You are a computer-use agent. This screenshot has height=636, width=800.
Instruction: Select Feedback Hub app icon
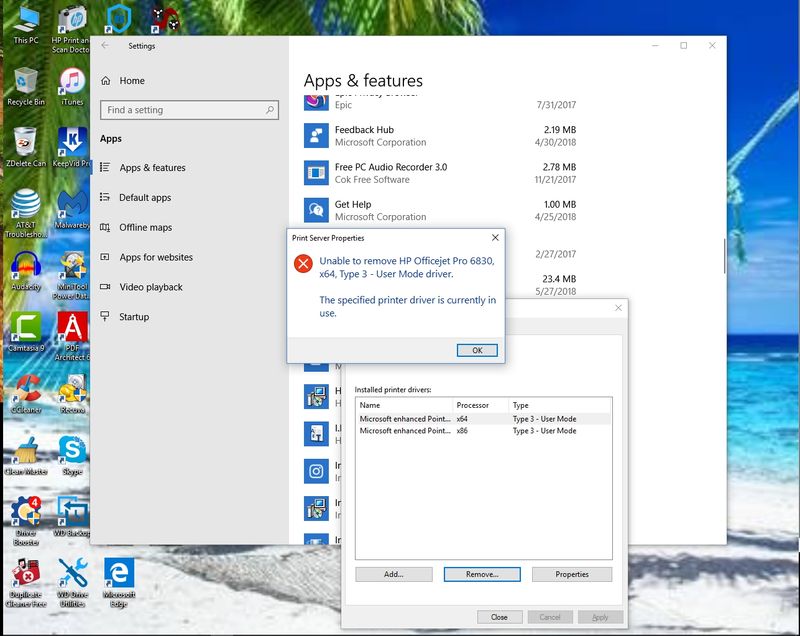point(317,136)
